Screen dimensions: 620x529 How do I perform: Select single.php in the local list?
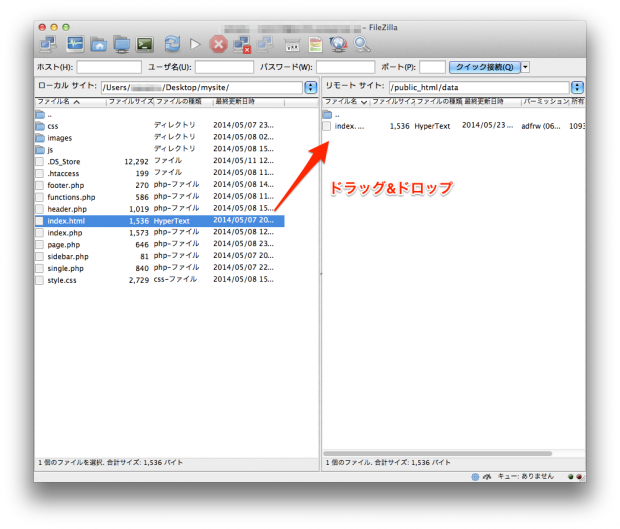click(160, 268)
